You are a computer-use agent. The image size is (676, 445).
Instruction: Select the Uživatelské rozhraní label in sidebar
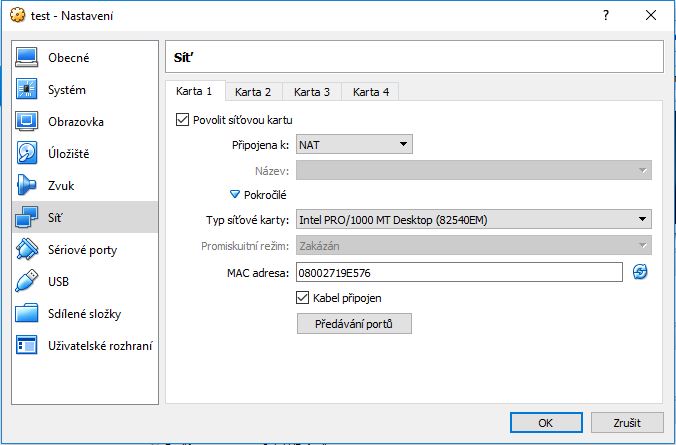pos(100,345)
